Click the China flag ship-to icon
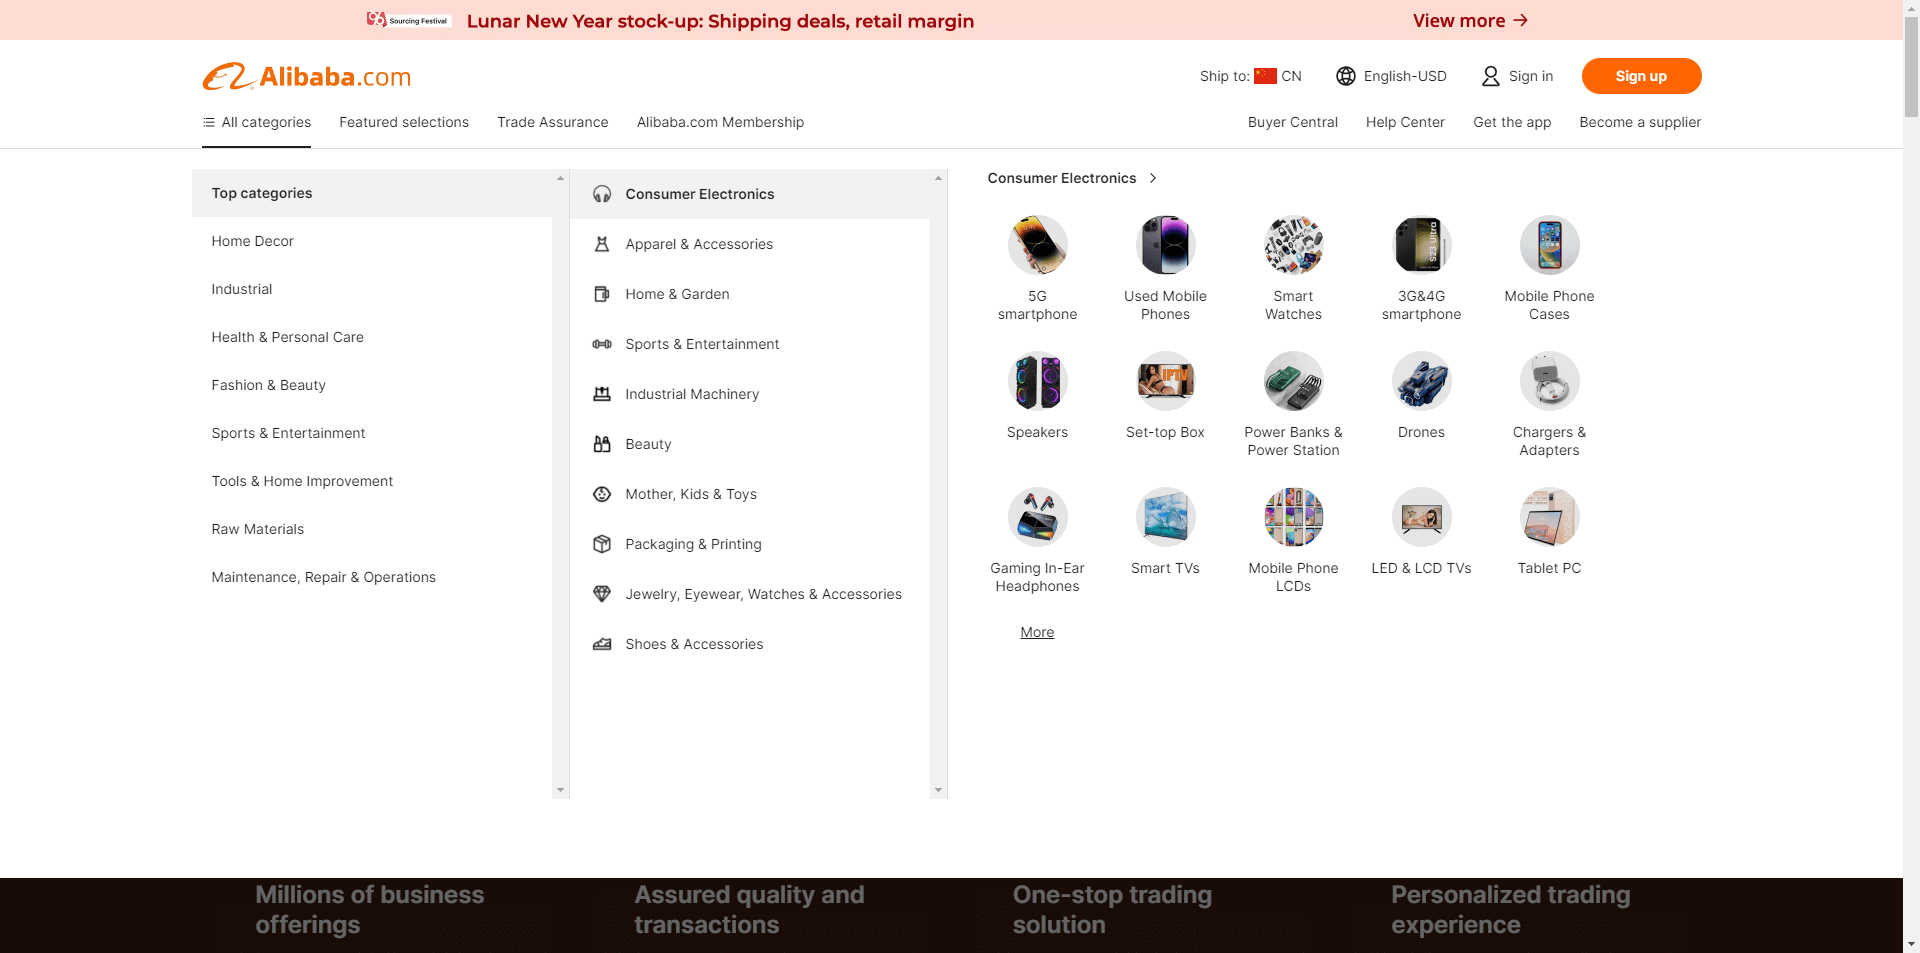The image size is (1920, 953). point(1265,76)
